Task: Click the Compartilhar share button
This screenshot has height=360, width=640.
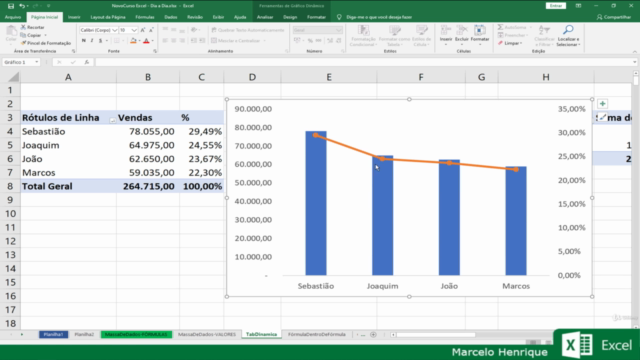Action: click(613, 17)
